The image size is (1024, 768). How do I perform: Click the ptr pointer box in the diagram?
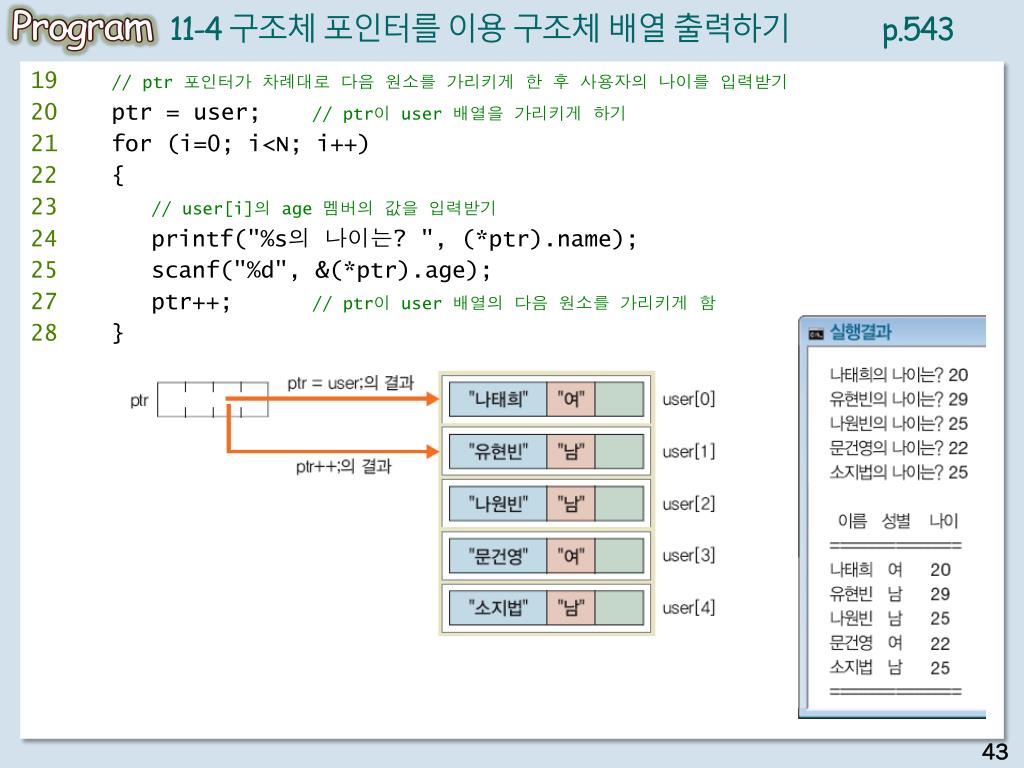213,400
